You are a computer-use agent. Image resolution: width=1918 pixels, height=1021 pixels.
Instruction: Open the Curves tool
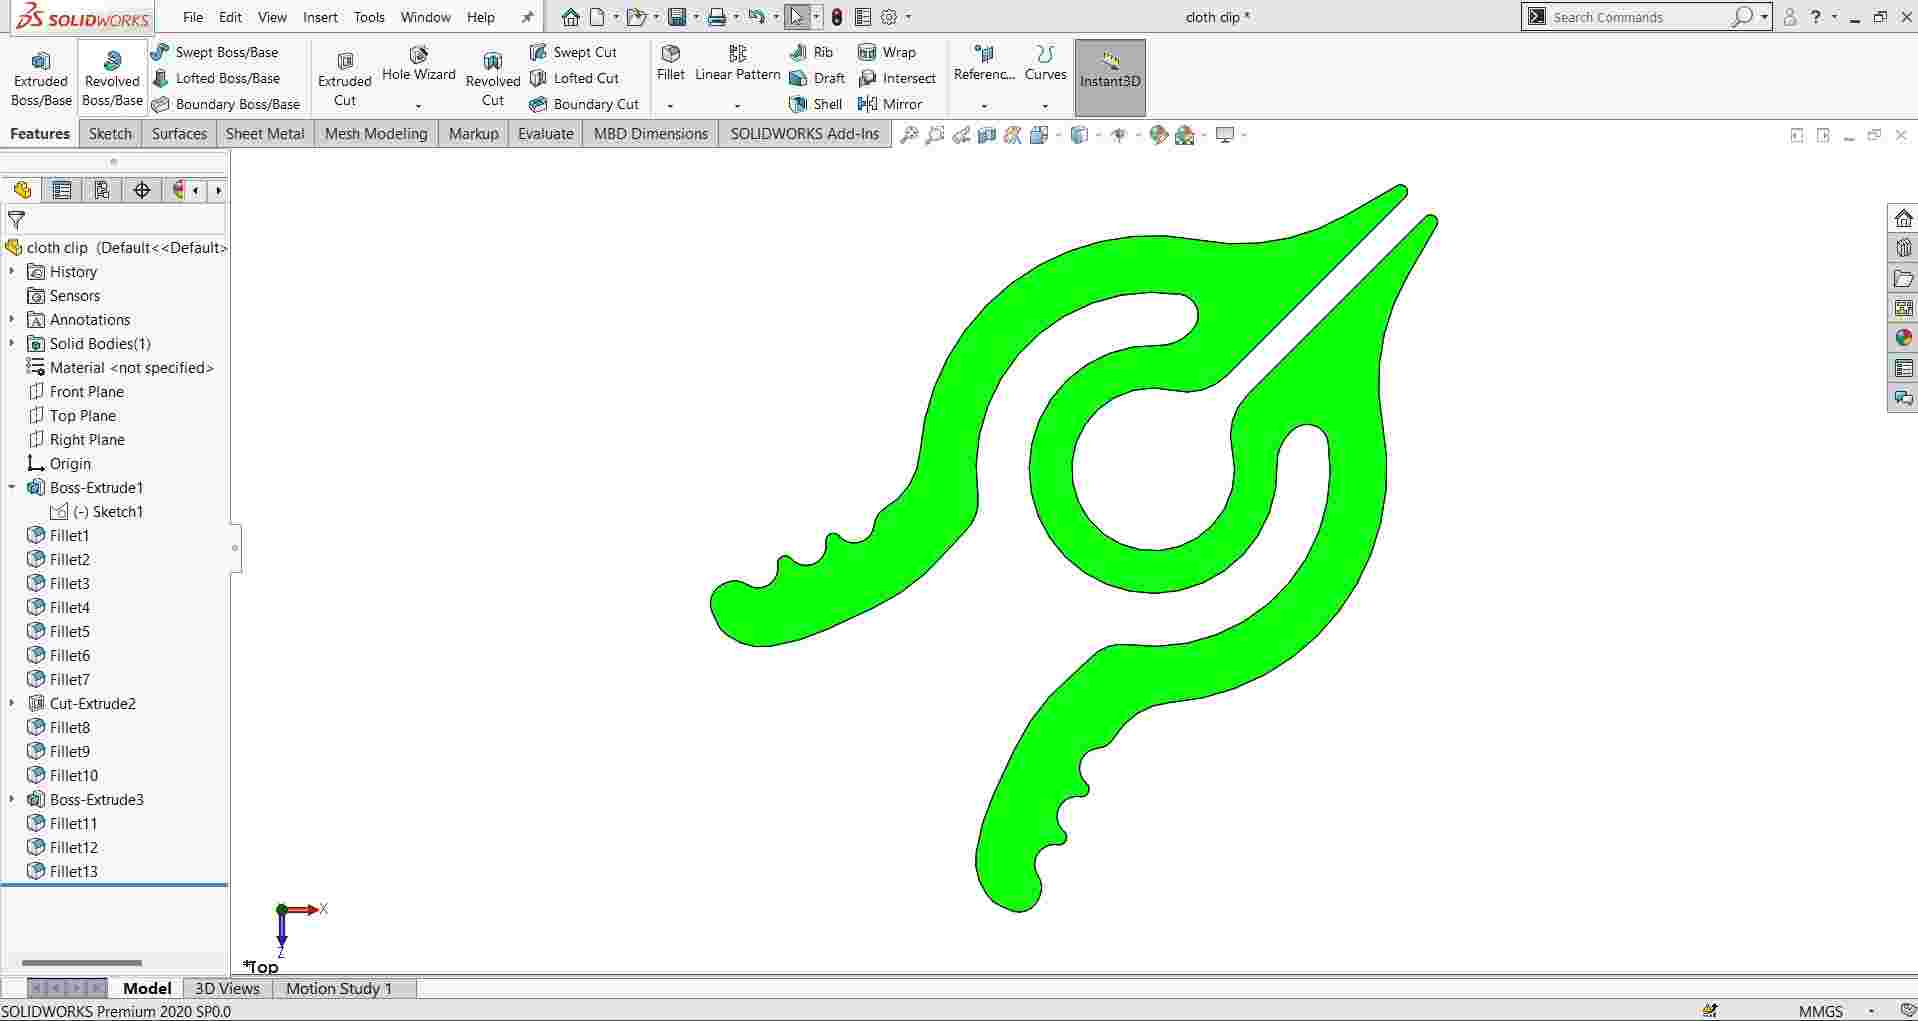(1046, 63)
